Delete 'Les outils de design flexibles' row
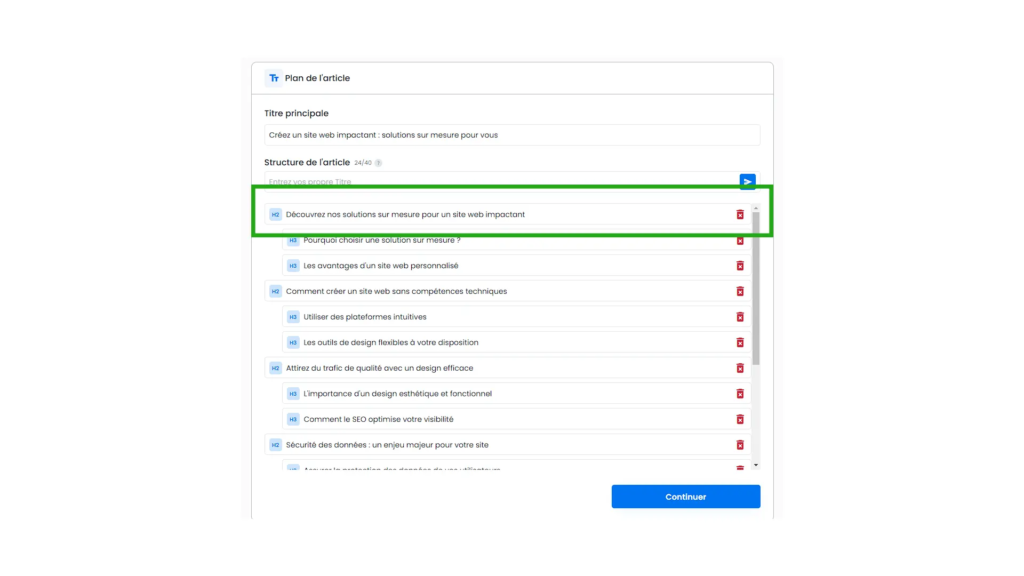This screenshot has width=1024, height=576. pyautogui.click(x=740, y=342)
